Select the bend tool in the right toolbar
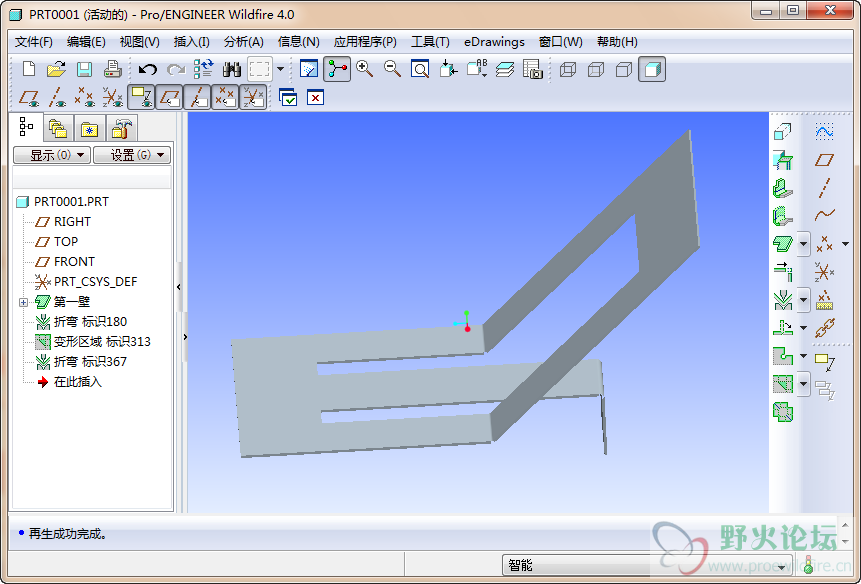Image resolution: width=861 pixels, height=584 pixels. (x=782, y=300)
